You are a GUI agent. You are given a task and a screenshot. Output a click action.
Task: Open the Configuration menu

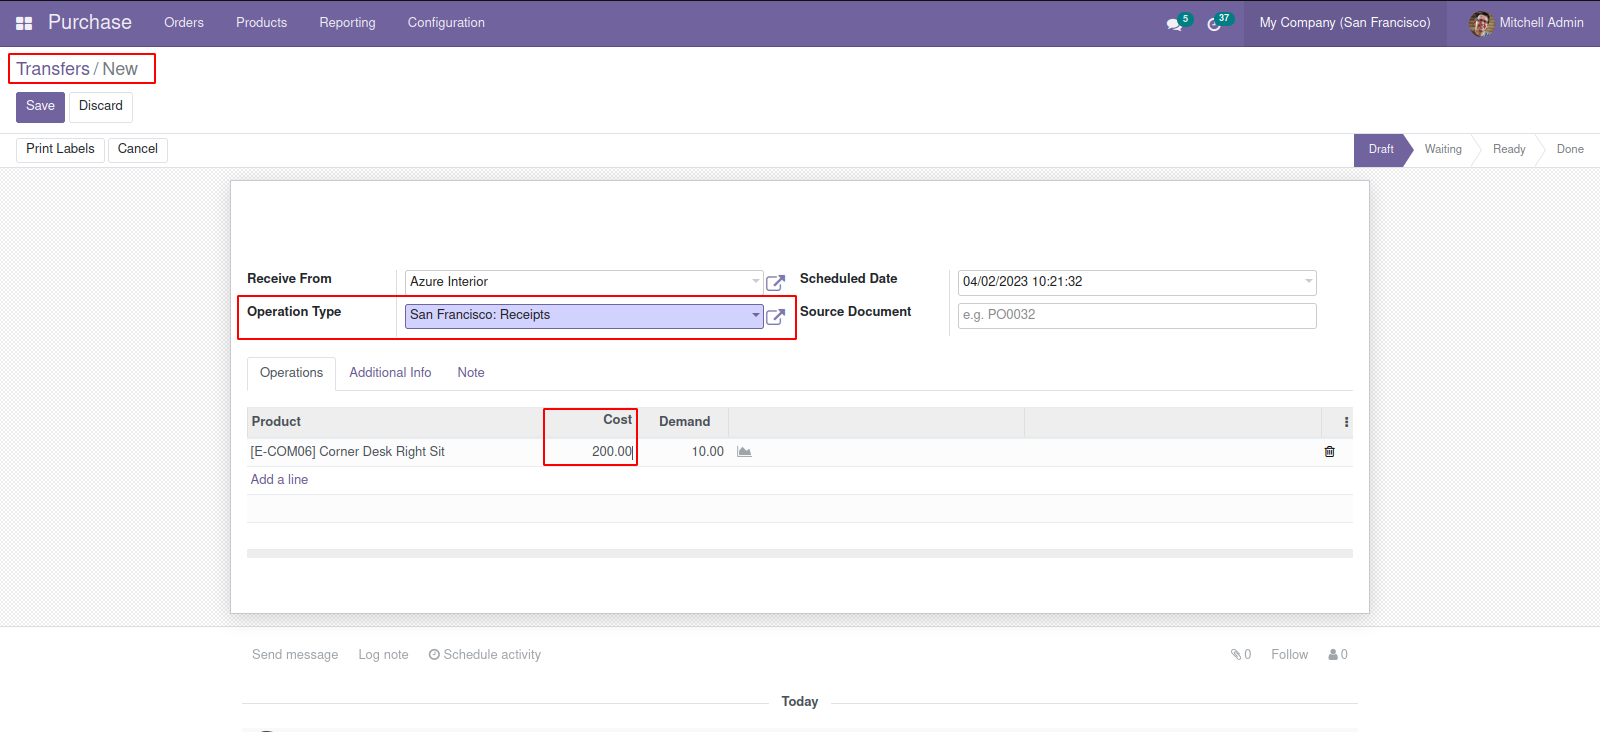(x=446, y=23)
